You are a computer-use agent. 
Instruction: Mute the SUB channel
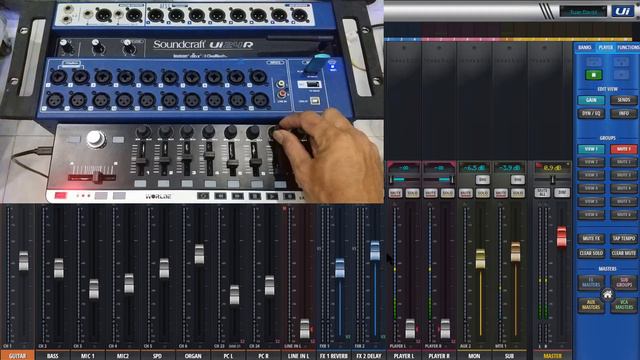tap(501, 193)
